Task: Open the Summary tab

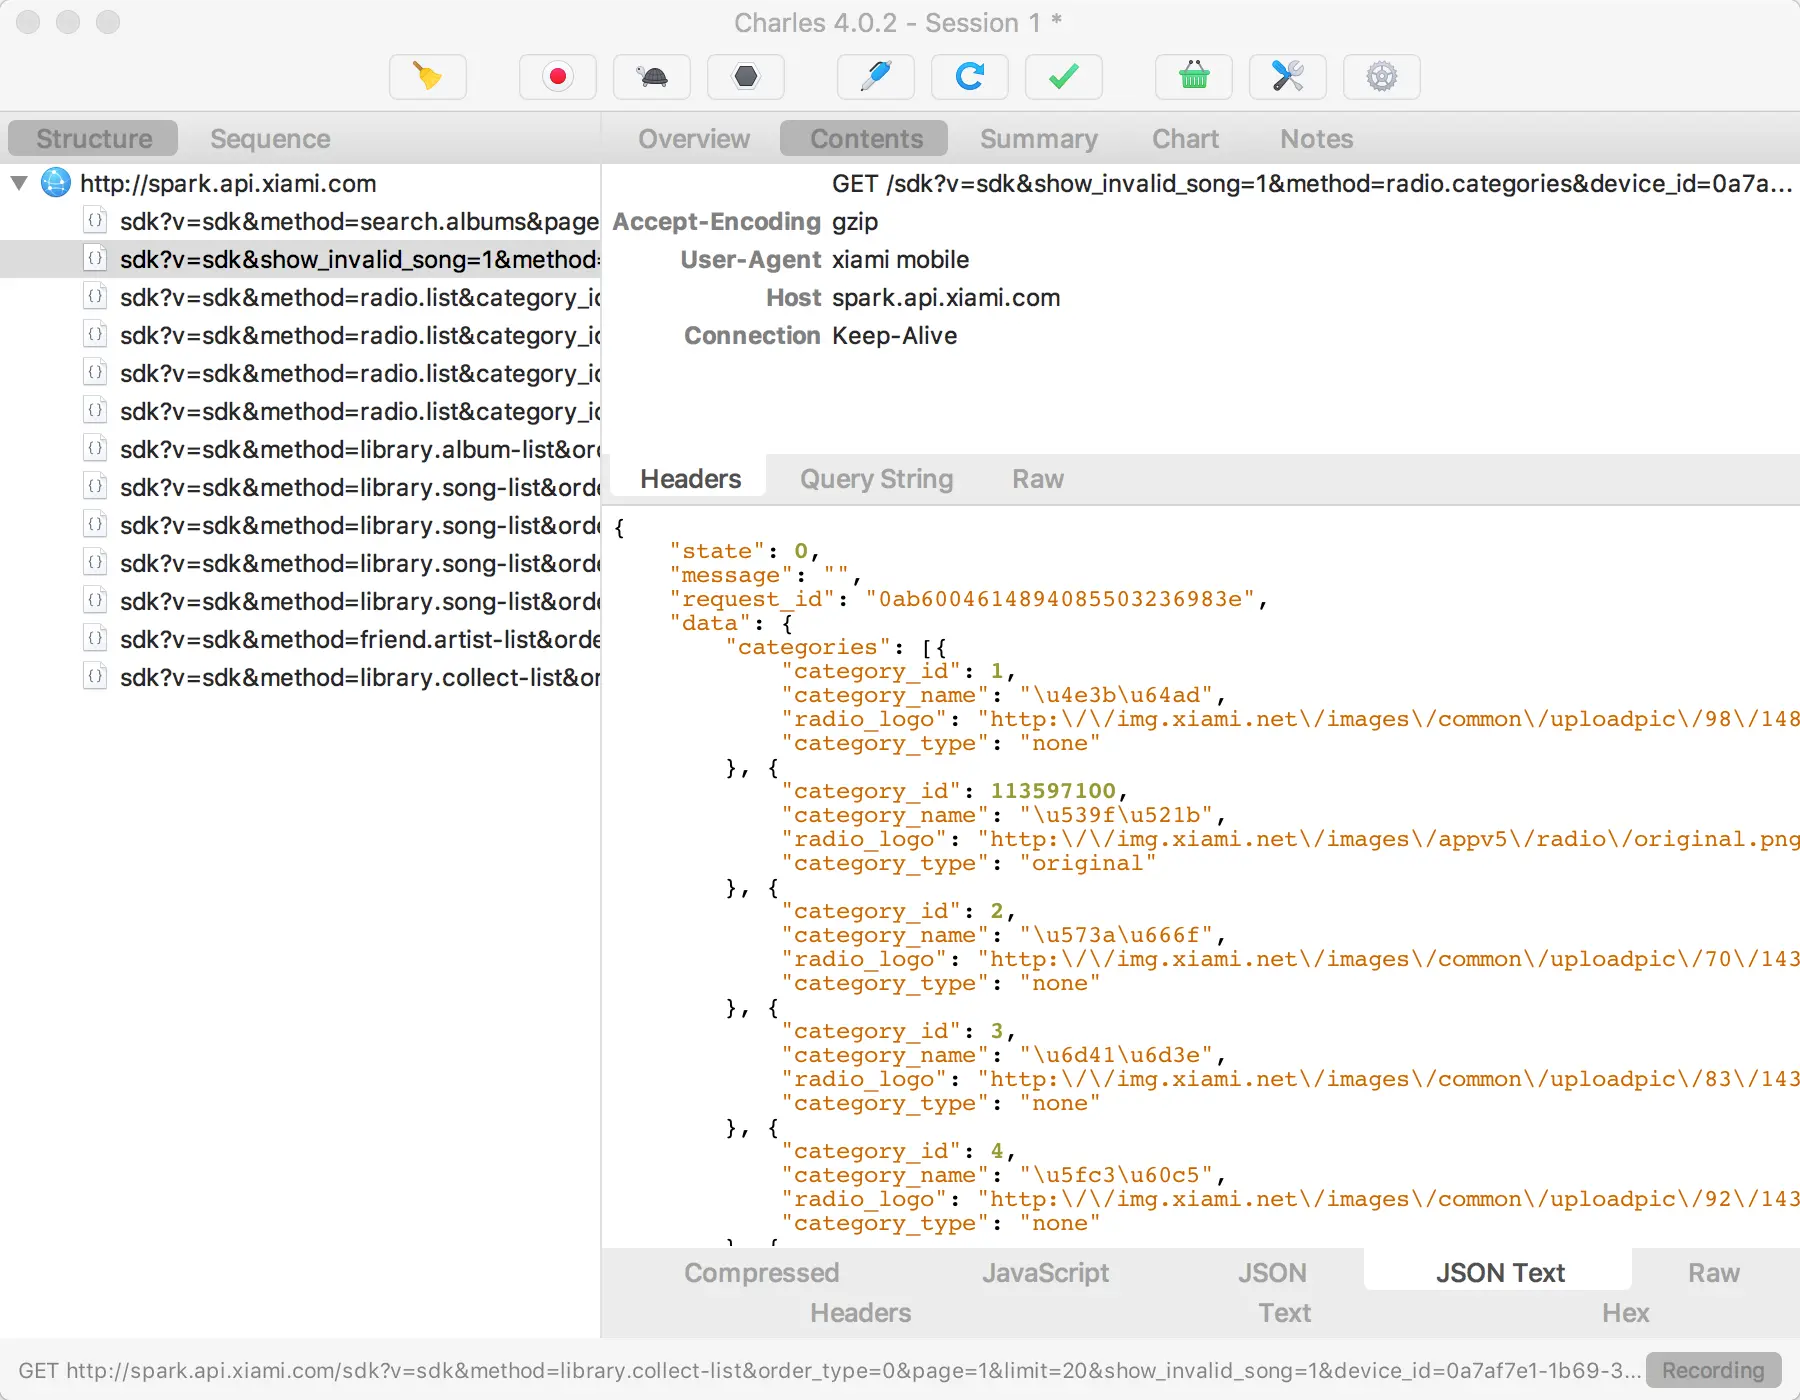Action: pyautogui.click(x=1039, y=138)
